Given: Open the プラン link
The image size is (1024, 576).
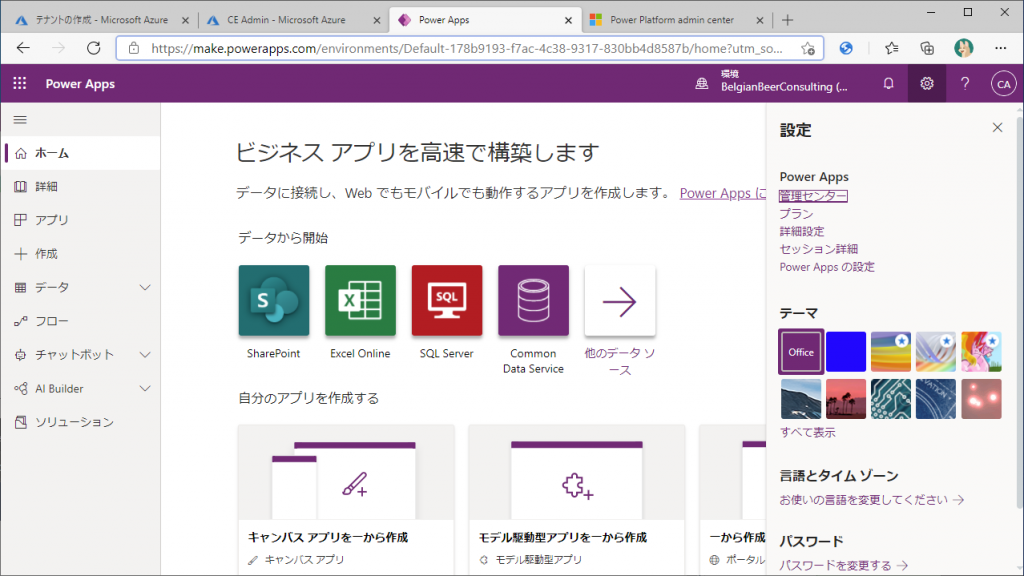Looking at the screenshot, I should [796, 214].
